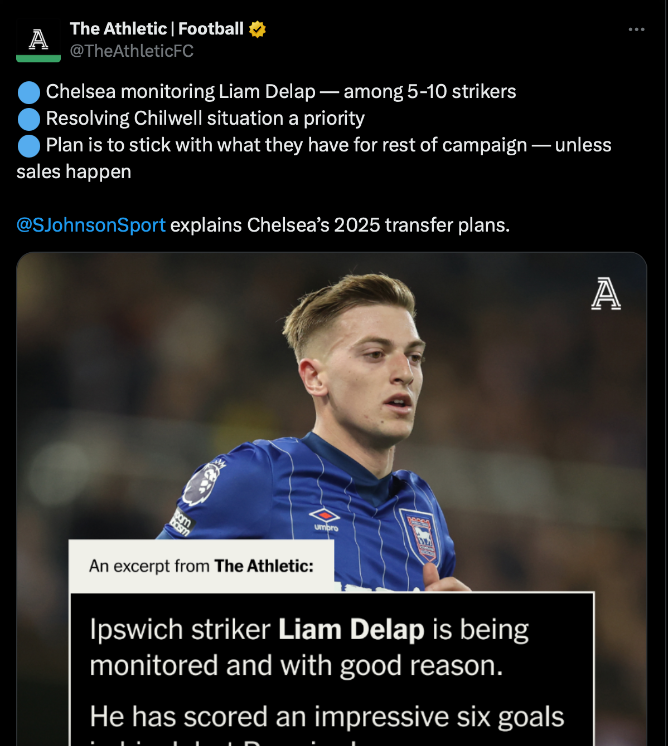Click bold 'Liam Delap' in the excerpt
The height and width of the screenshot is (746, 668).
click(351, 630)
